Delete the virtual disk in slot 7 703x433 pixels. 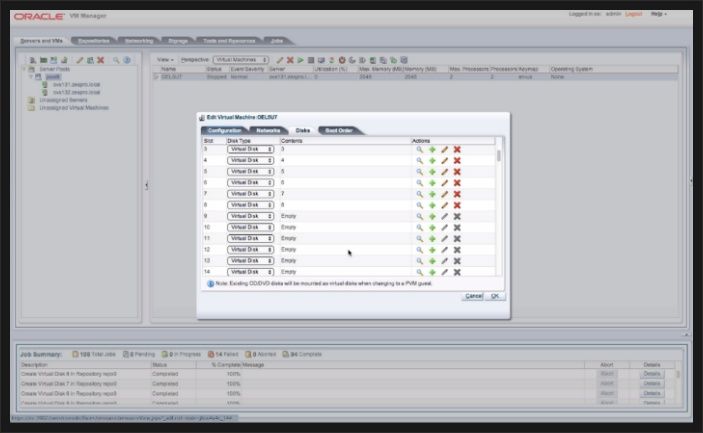[x=457, y=194]
